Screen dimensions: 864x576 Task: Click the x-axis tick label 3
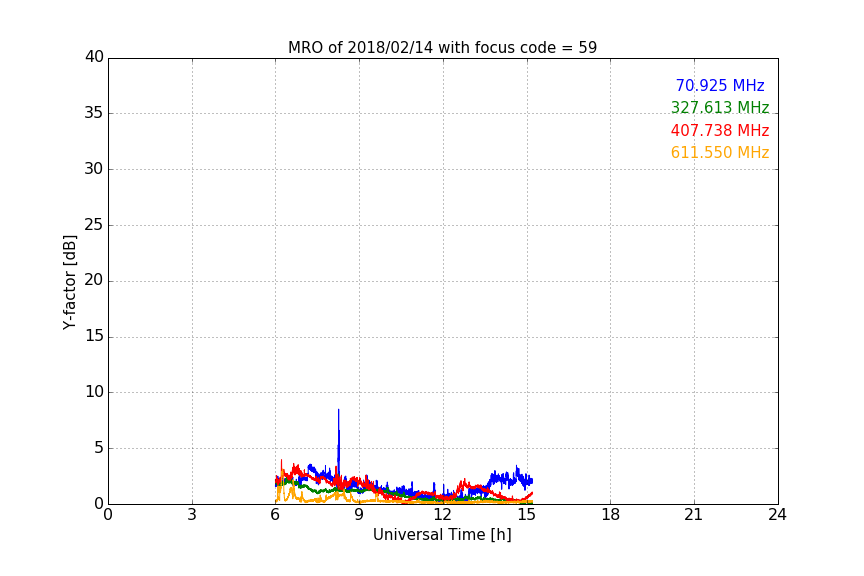[x=192, y=515]
